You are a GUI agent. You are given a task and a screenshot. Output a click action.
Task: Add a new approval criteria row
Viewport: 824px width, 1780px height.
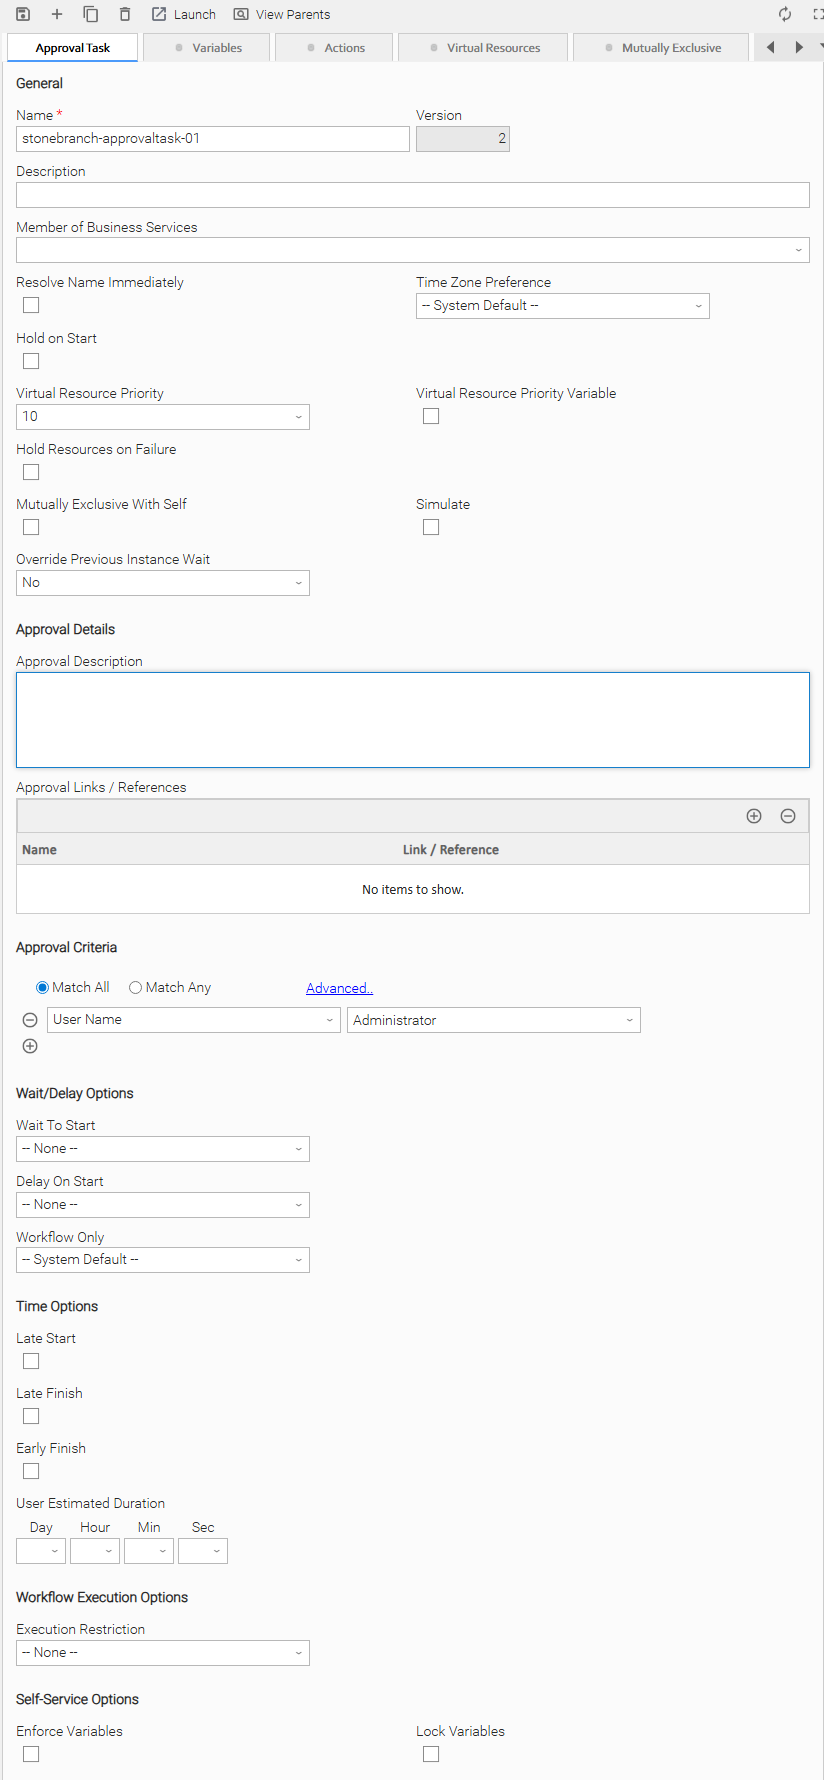(30, 1046)
